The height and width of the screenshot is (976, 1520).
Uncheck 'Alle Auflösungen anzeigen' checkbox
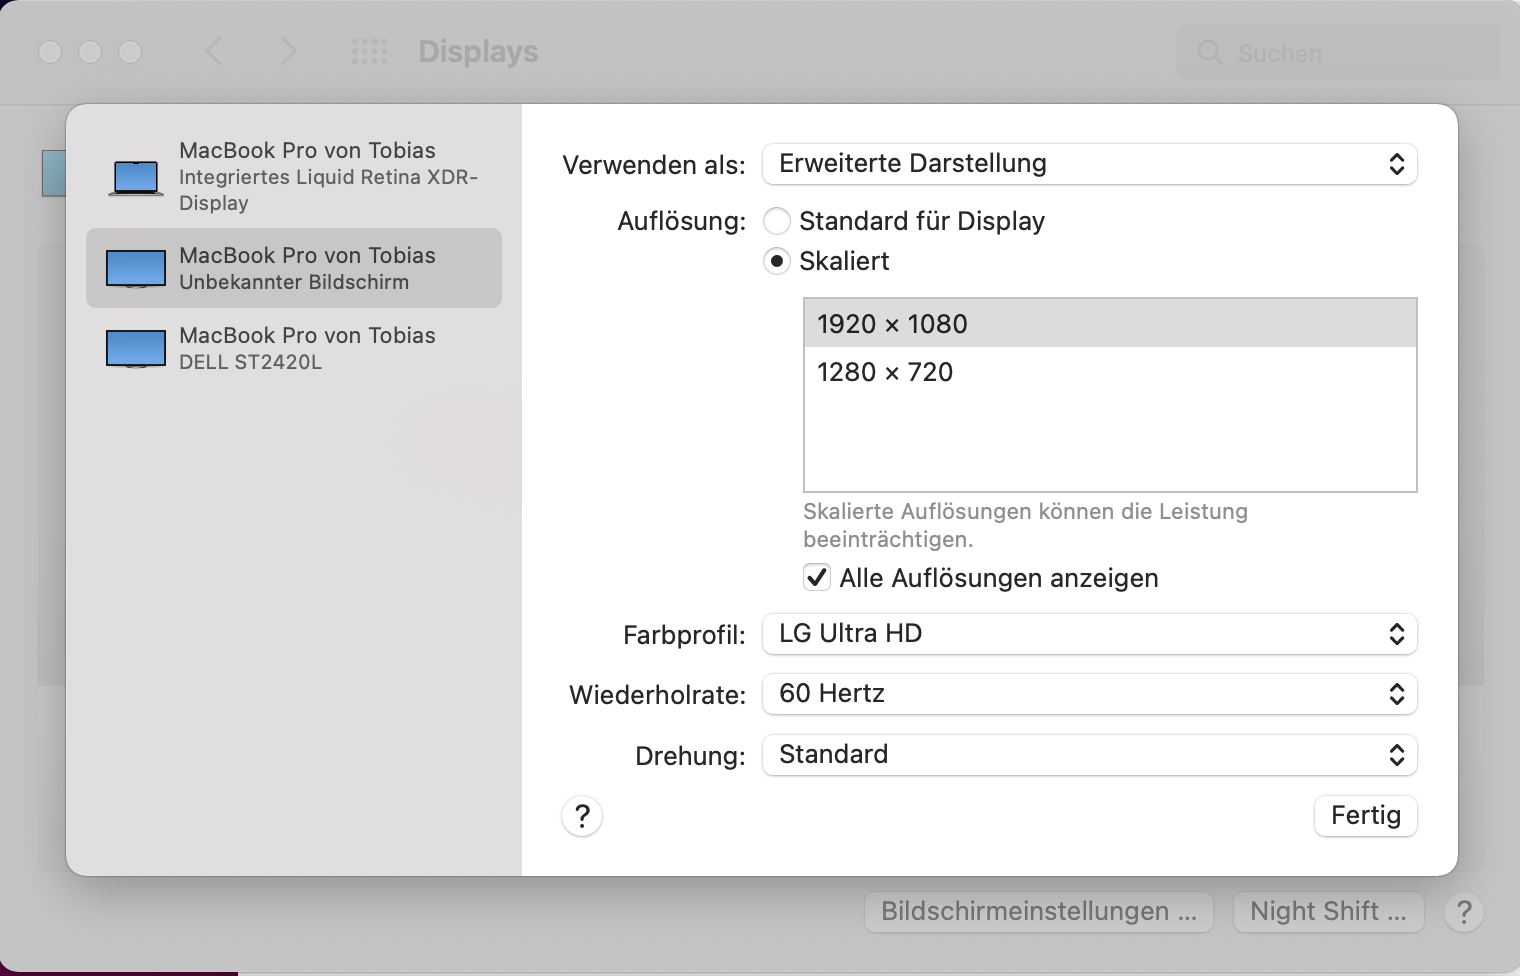tap(817, 577)
